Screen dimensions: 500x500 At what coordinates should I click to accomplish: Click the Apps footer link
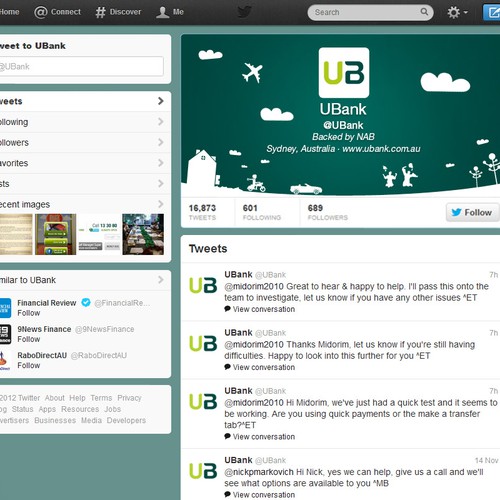click(x=47, y=409)
